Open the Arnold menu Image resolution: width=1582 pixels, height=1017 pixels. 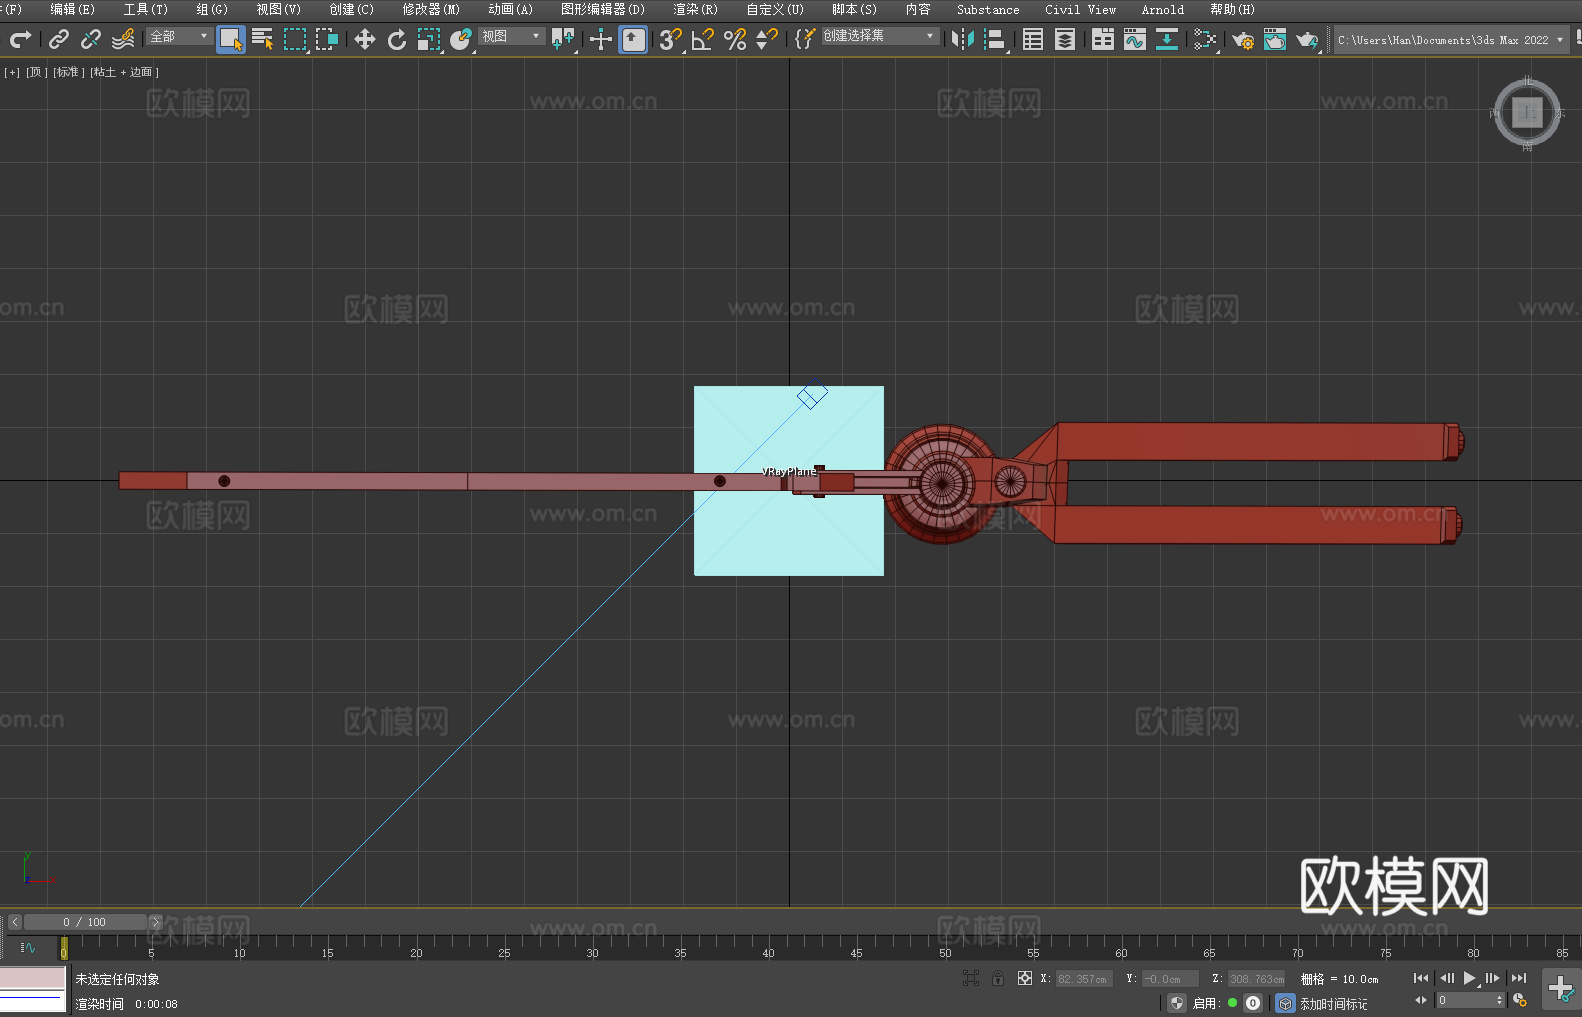click(1162, 9)
